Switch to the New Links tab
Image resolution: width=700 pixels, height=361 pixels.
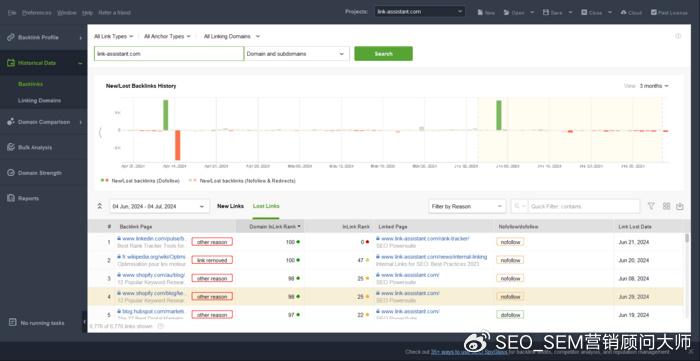230,206
